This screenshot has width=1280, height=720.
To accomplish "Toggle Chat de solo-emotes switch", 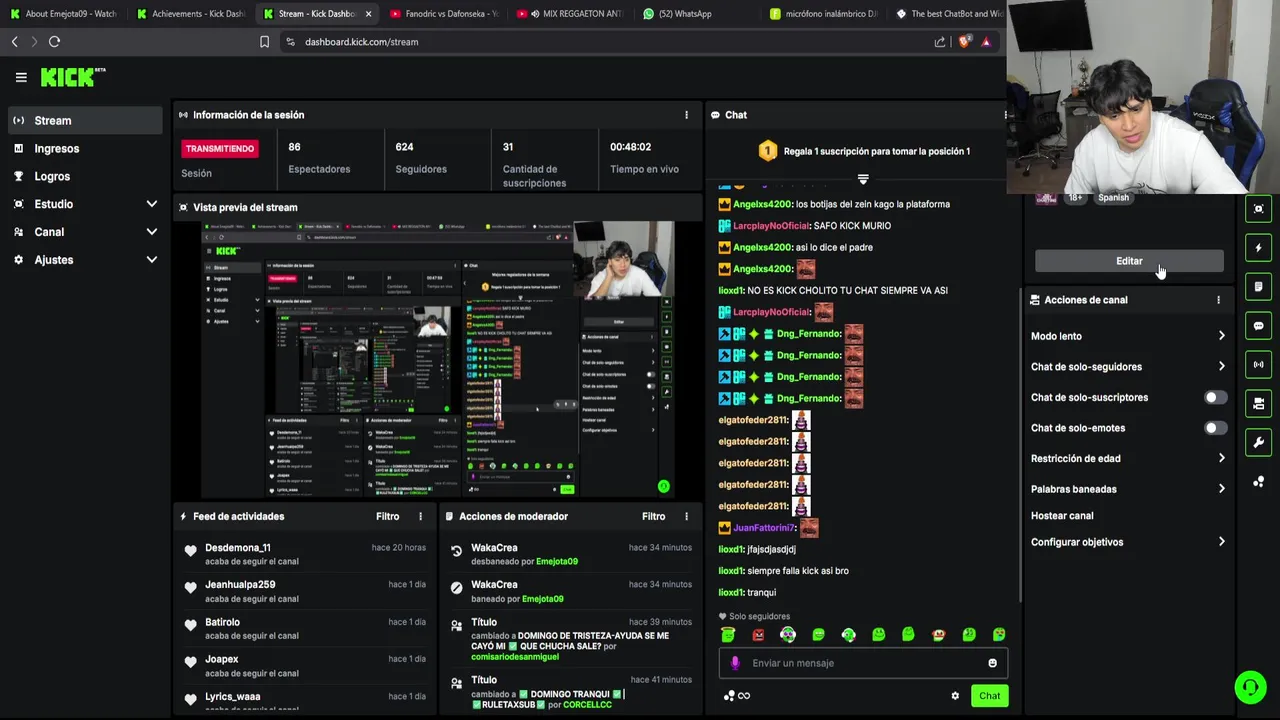I will tap(1215, 428).
